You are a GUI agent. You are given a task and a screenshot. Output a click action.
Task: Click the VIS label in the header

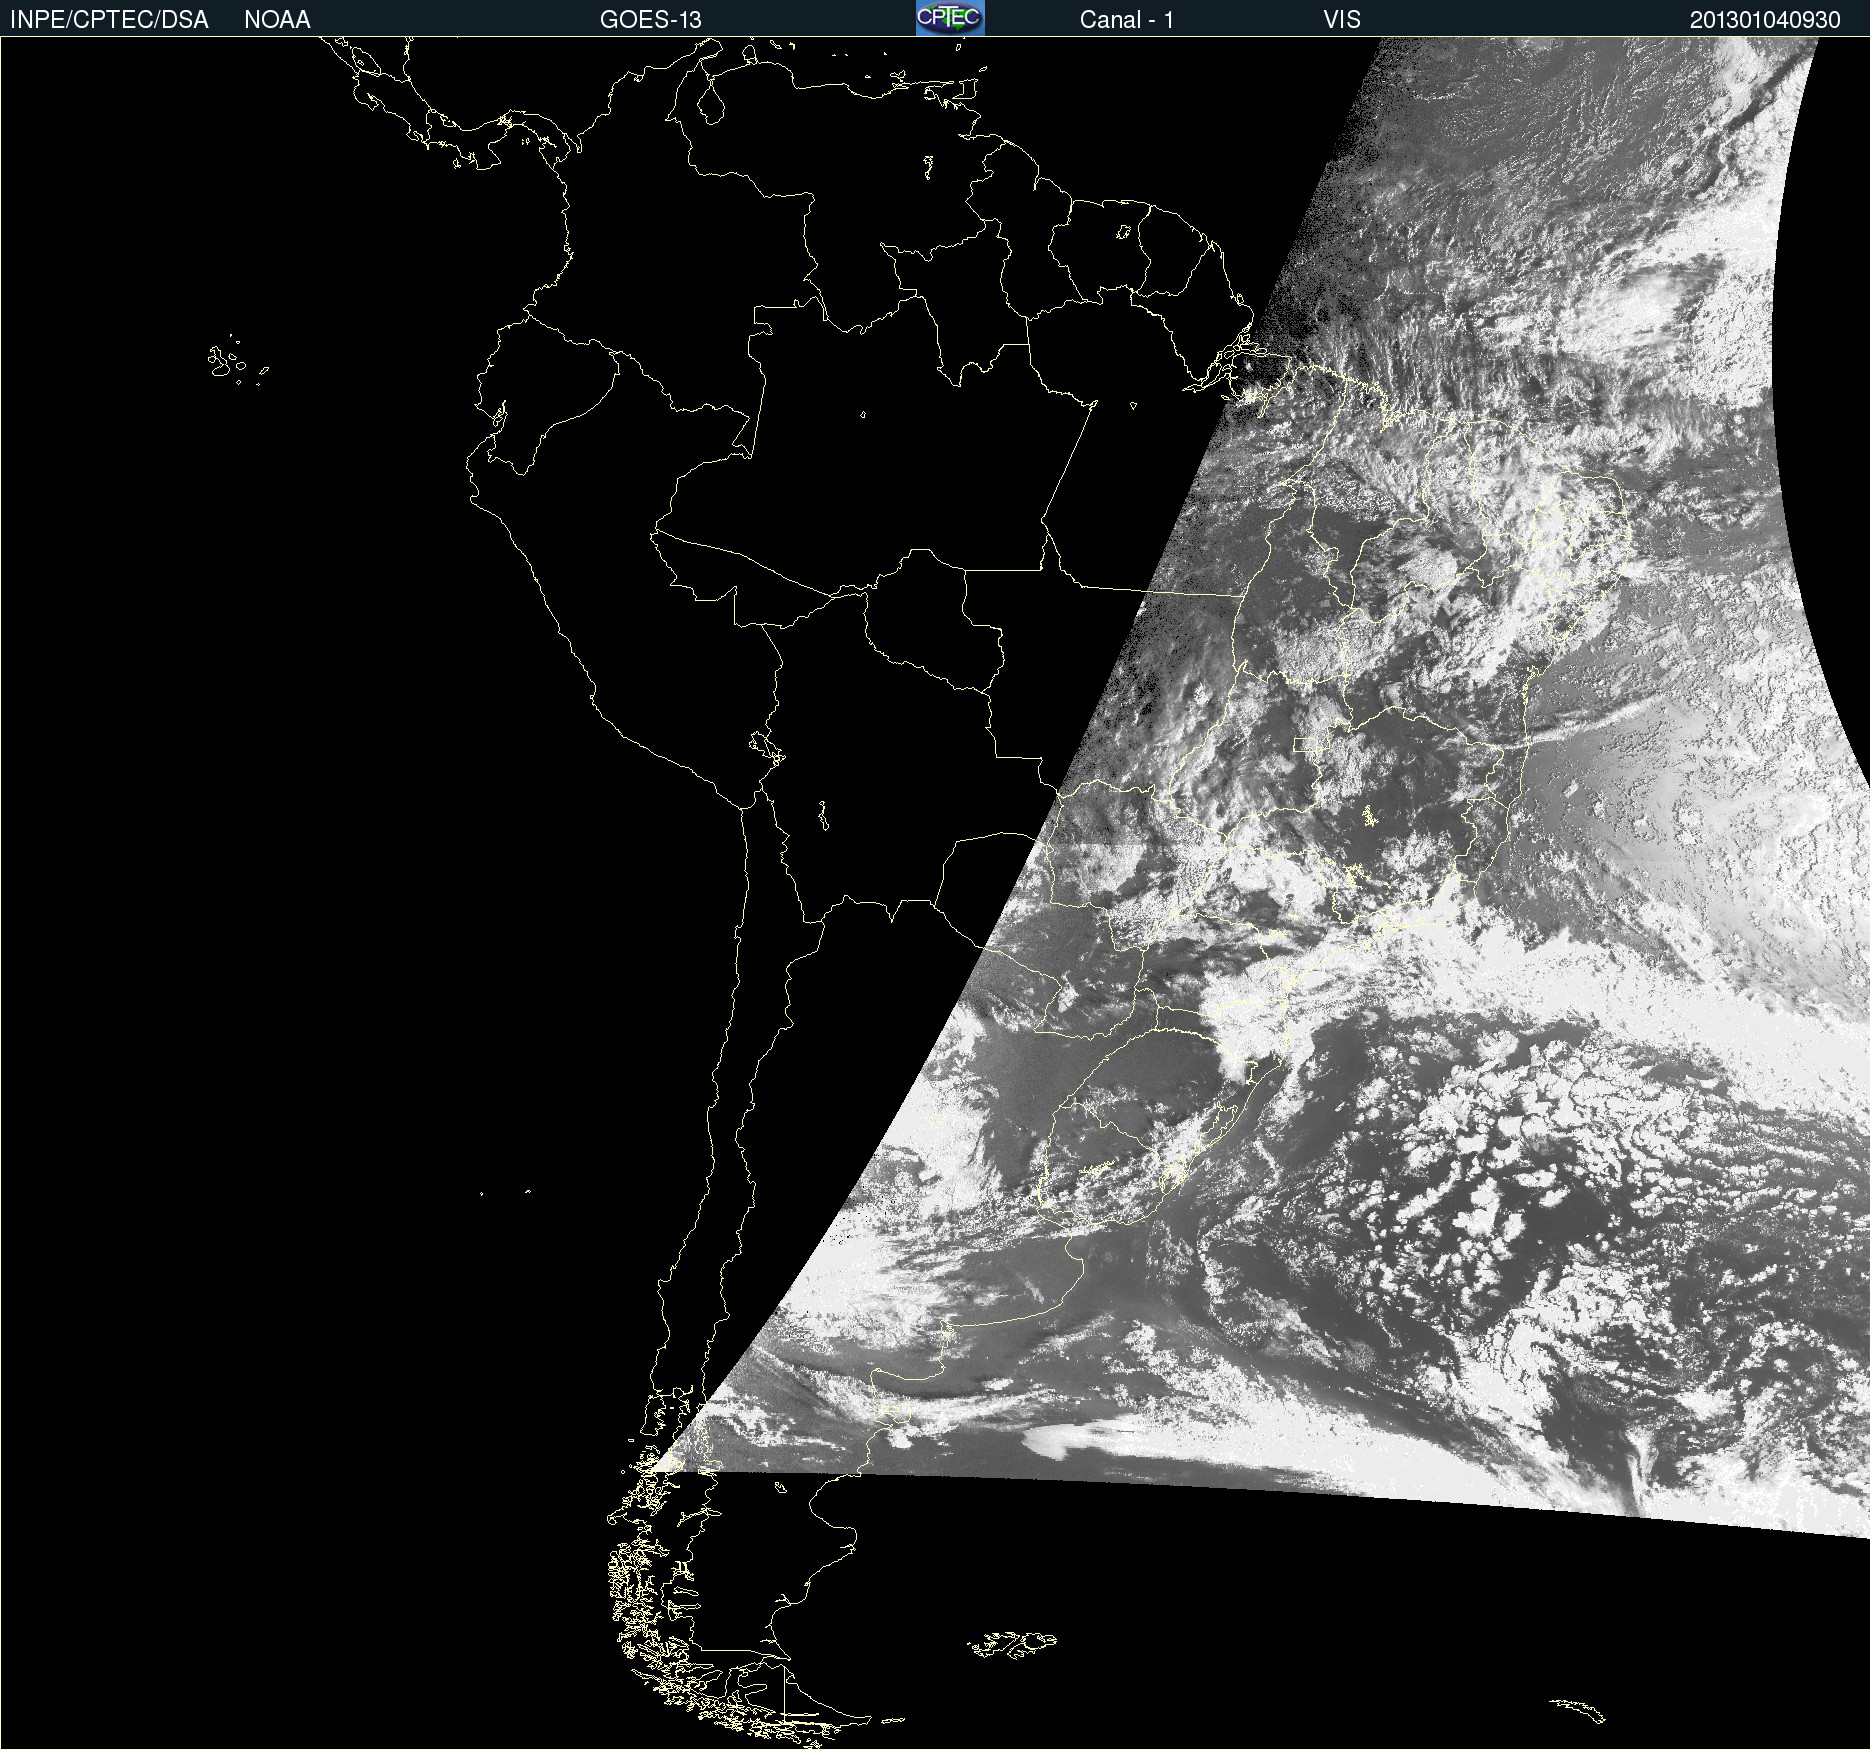tap(1342, 20)
